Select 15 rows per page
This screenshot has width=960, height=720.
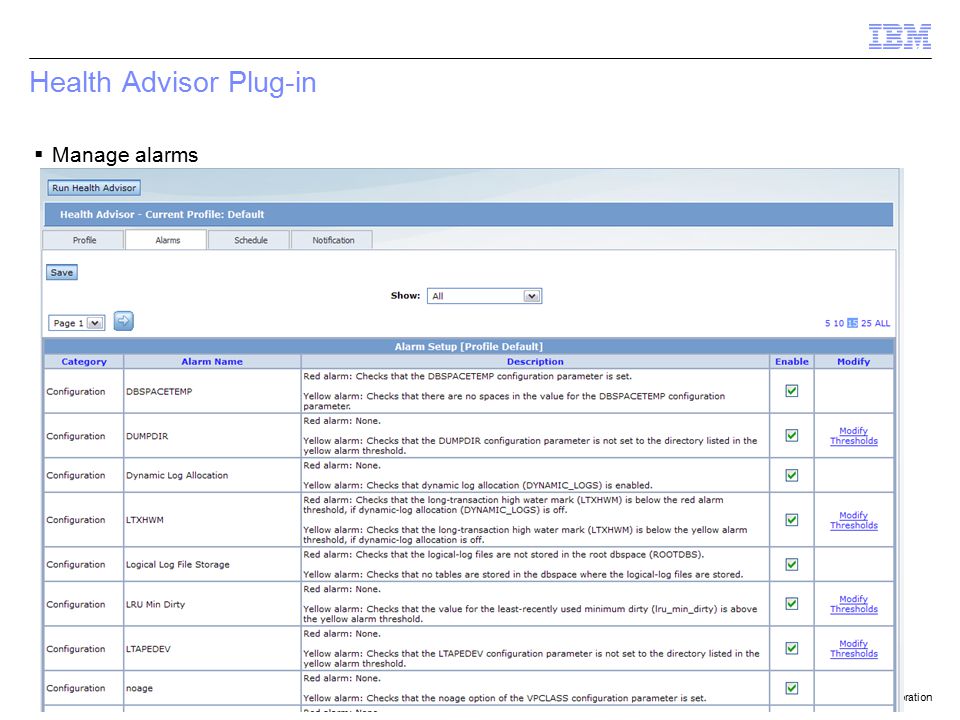coord(852,323)
